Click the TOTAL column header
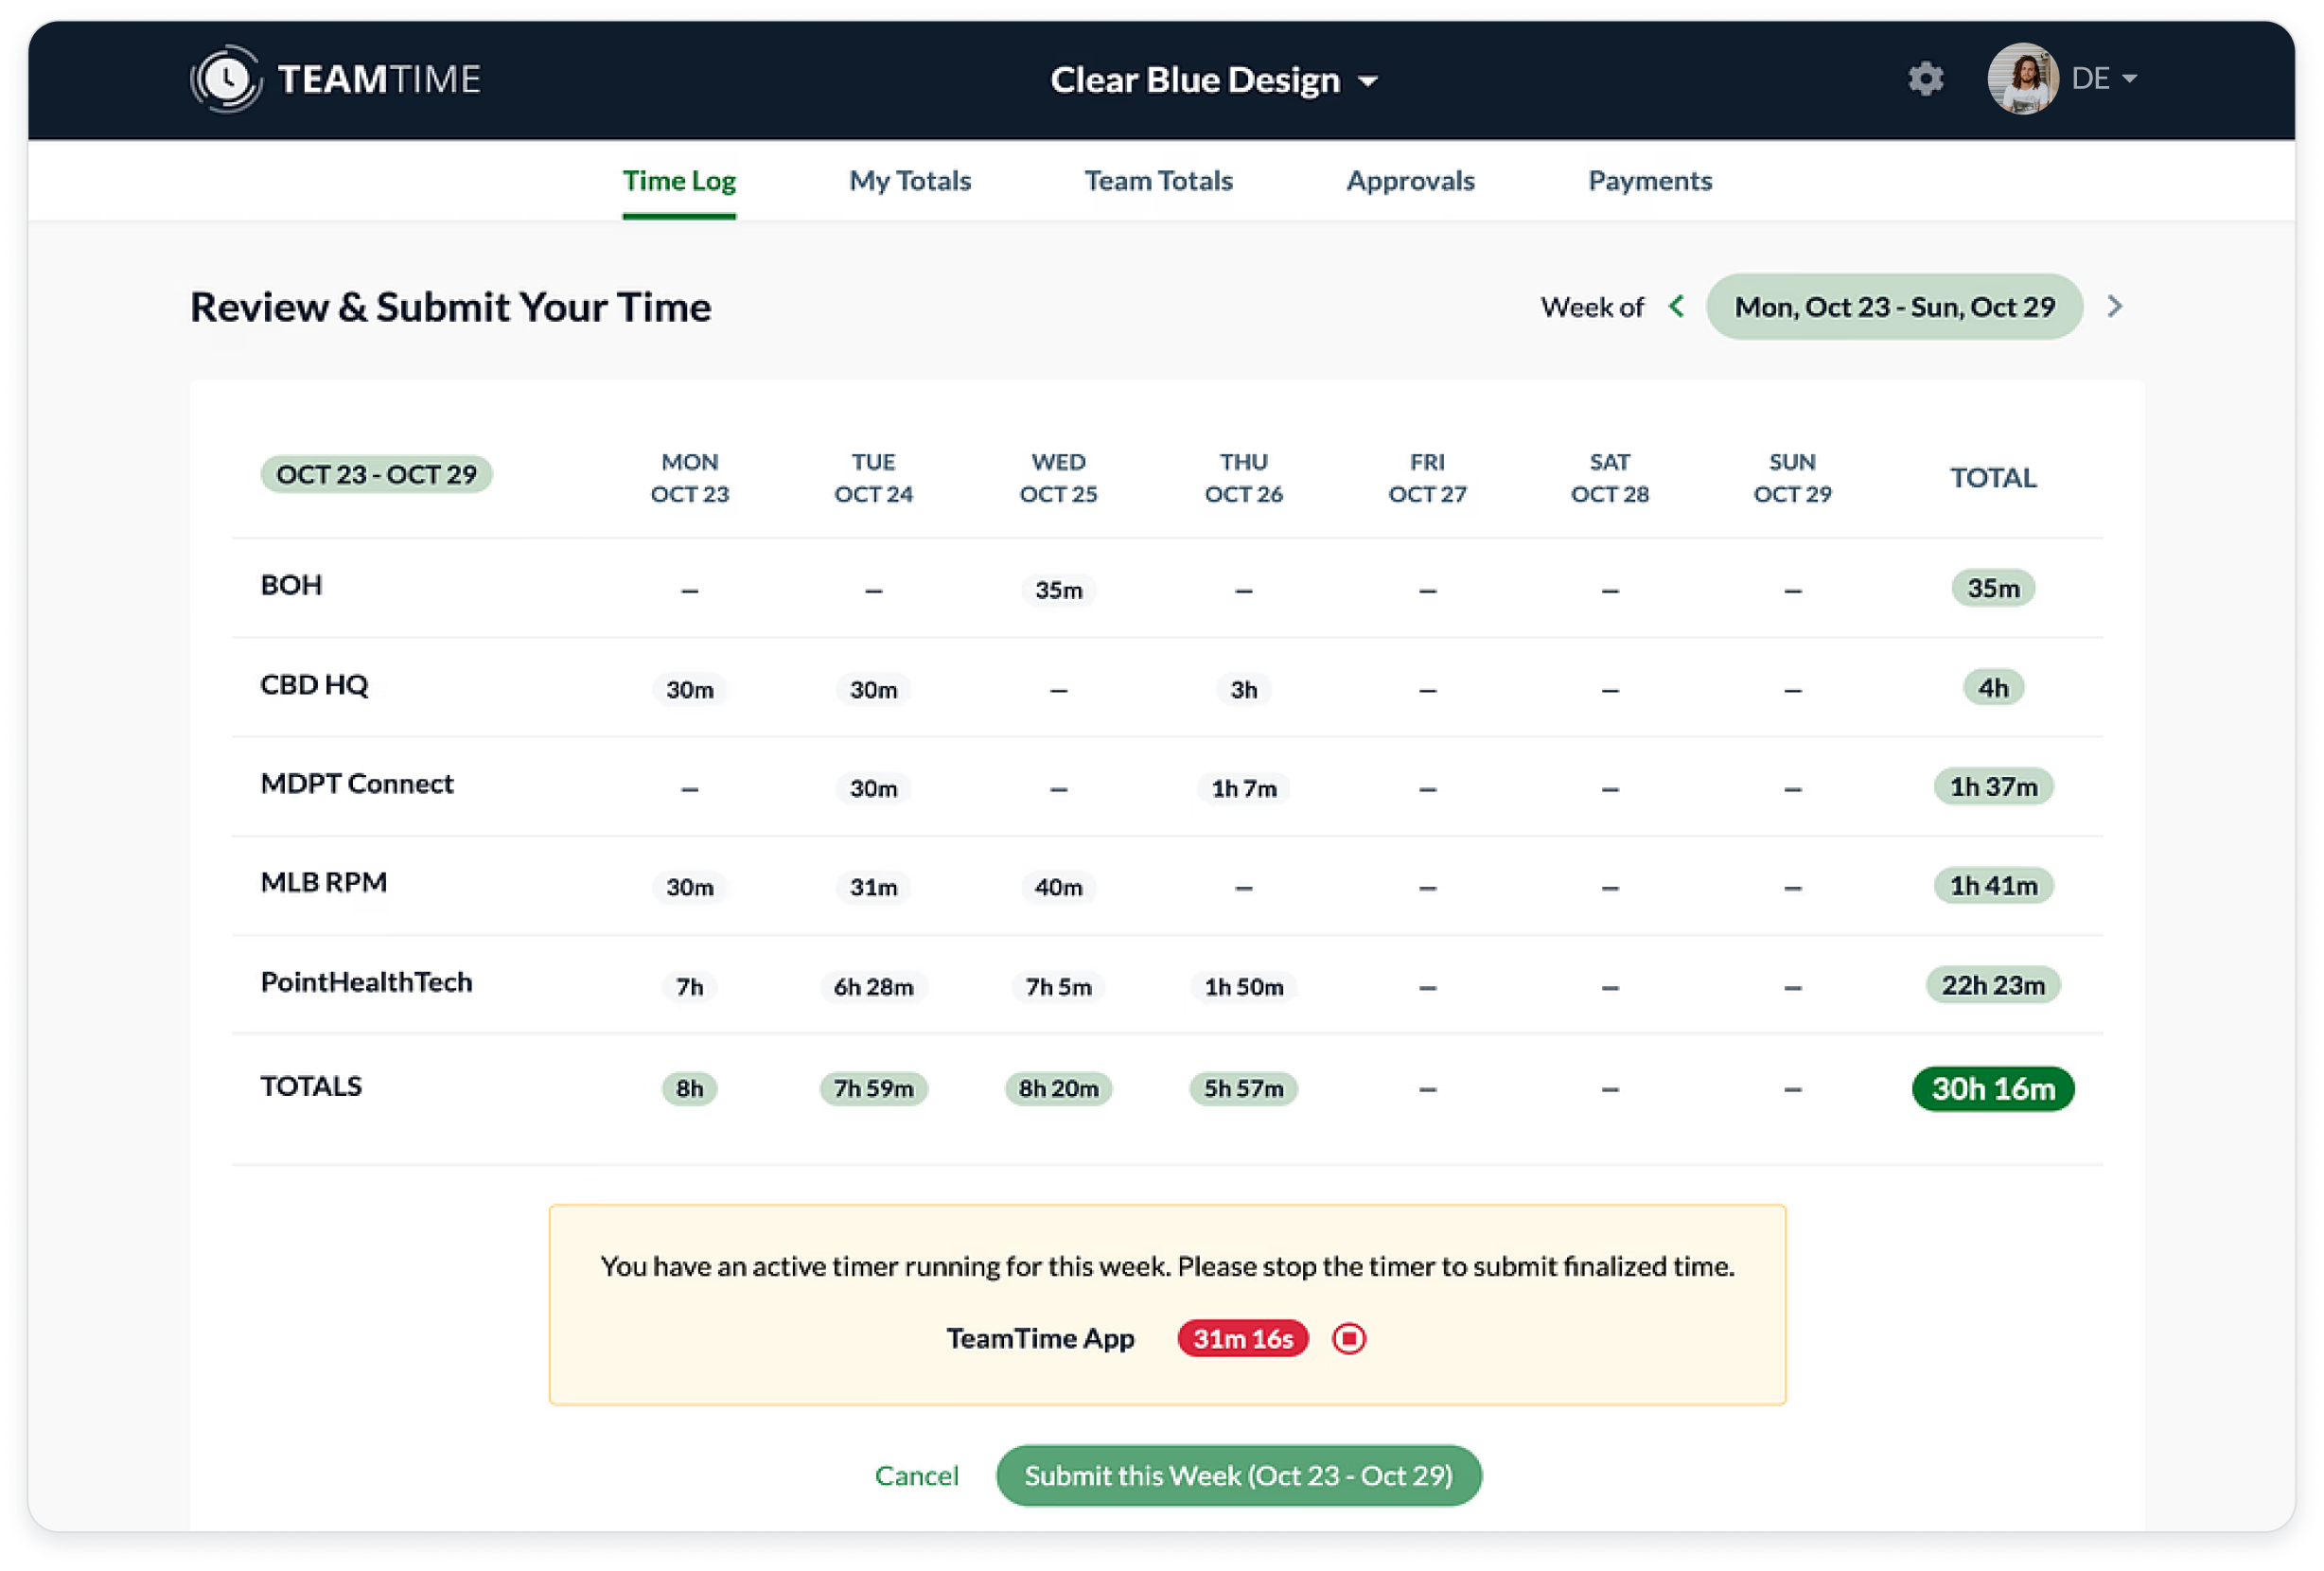This screenshot has height=1571, width=2324. coord(1992,478)
